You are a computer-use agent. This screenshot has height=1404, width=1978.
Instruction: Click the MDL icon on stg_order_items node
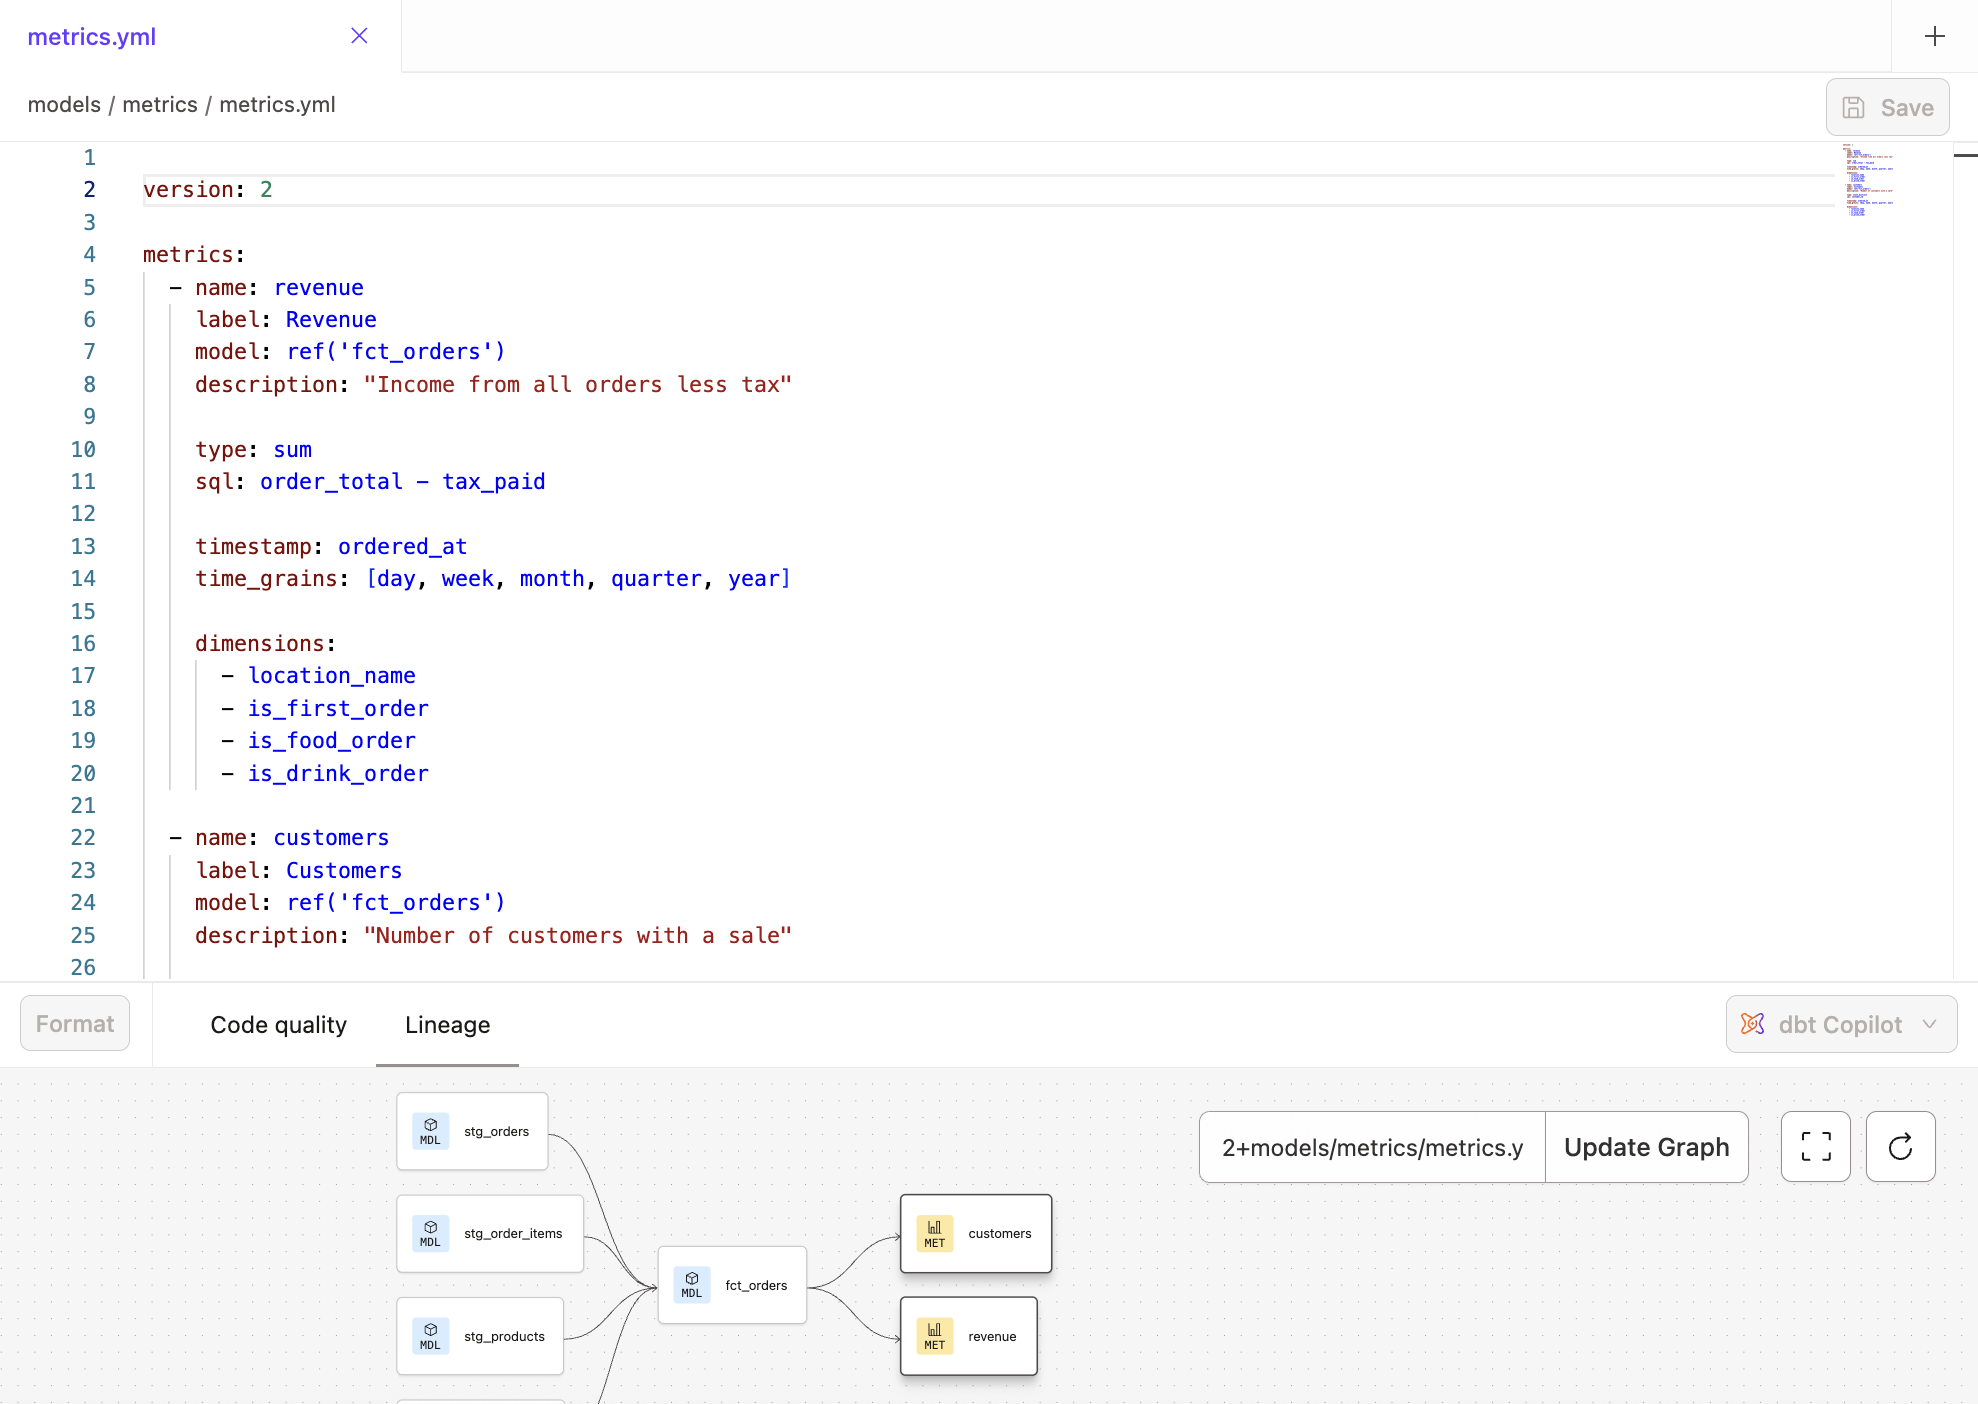point(430,1233)
